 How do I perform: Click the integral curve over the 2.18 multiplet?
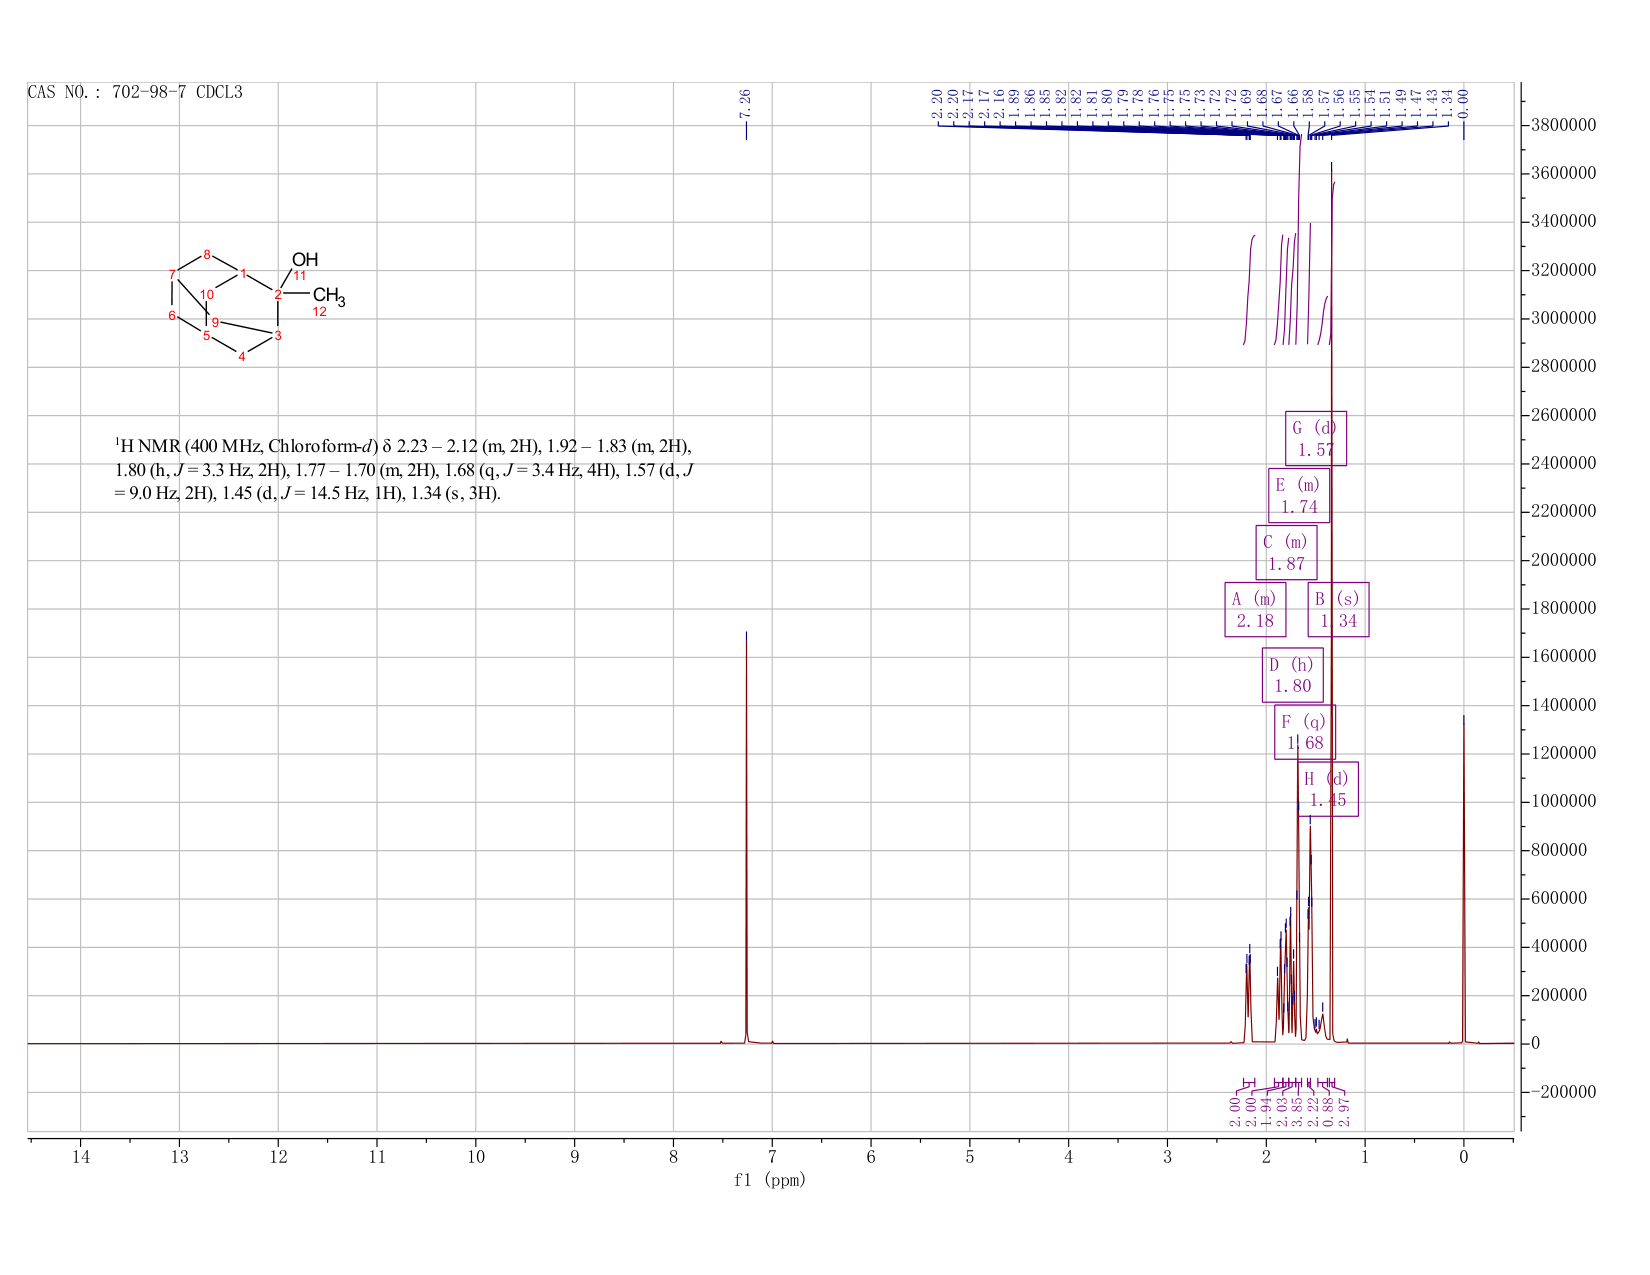[1249, 290]
